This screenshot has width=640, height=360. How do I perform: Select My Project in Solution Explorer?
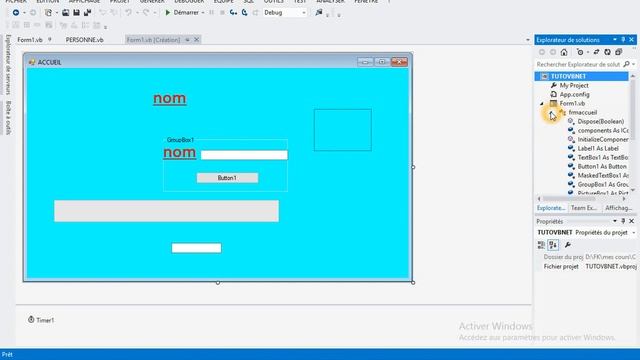(x=574, y=85)
